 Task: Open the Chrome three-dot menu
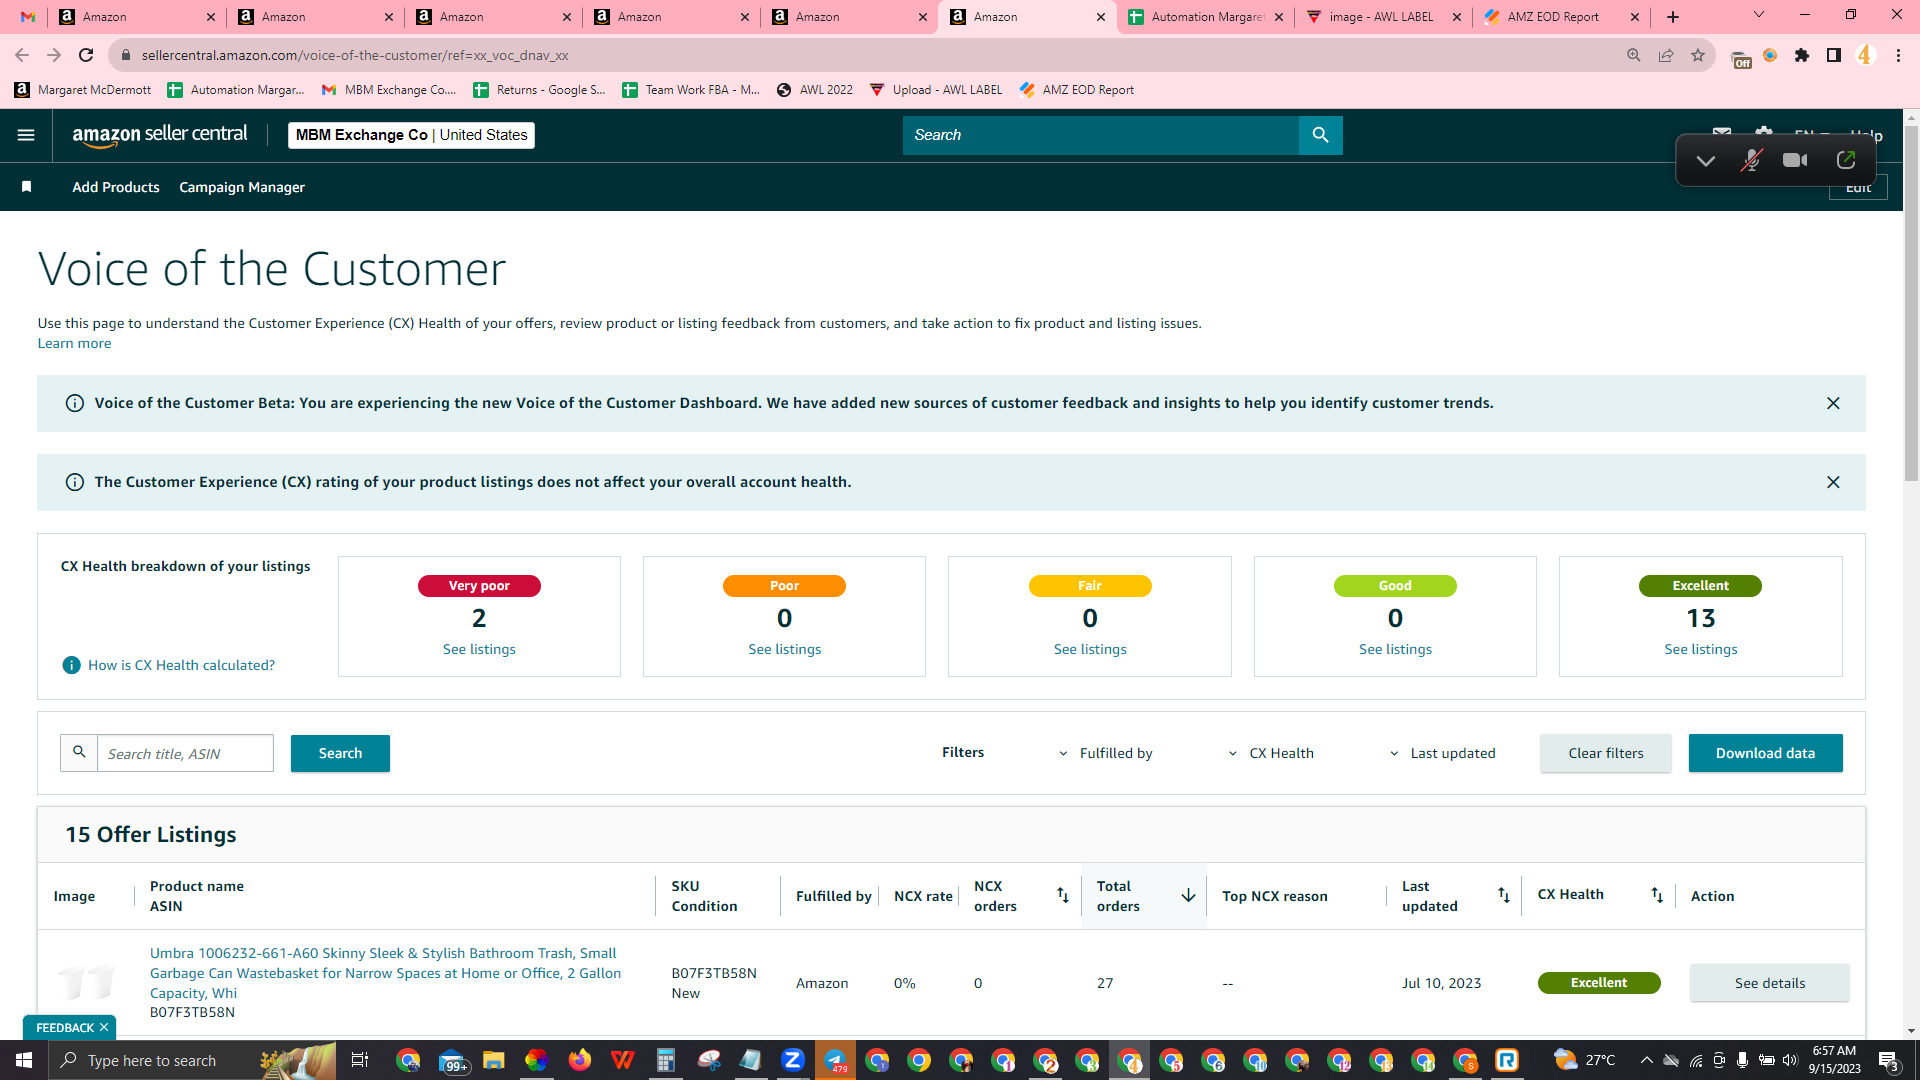coord(1898,55)
